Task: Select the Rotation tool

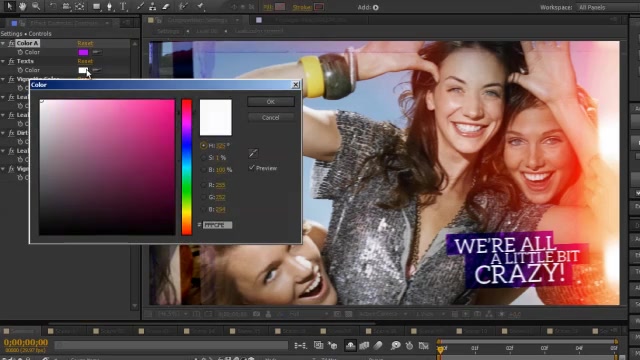Action: pos(53,6)
